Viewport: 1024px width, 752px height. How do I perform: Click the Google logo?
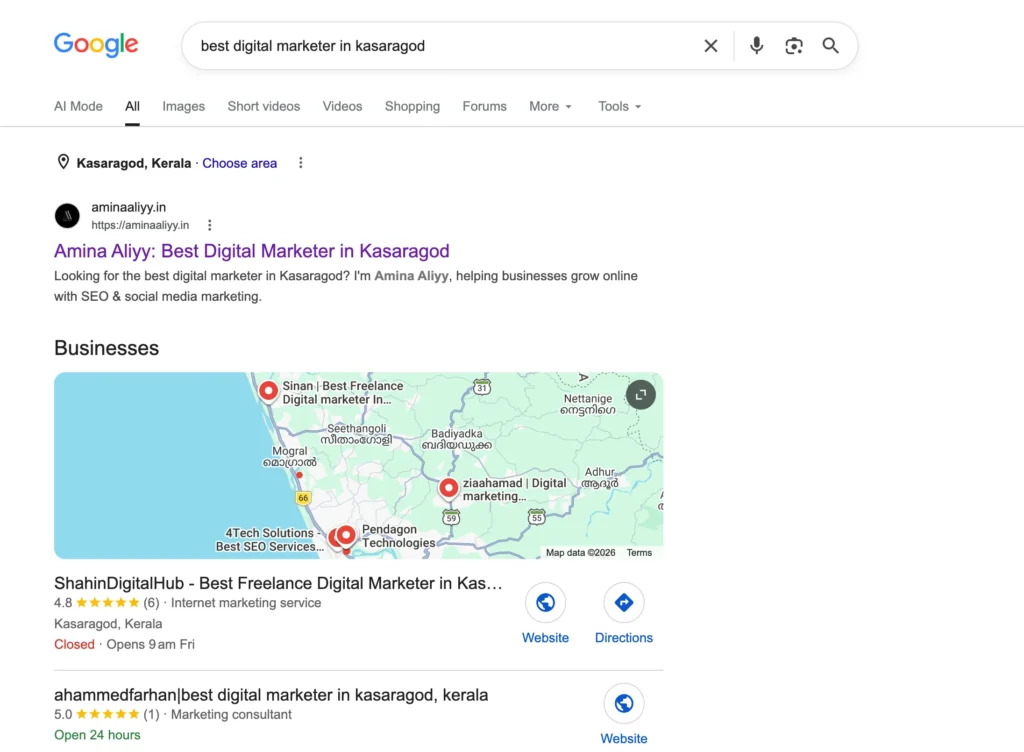coord(96,44)
